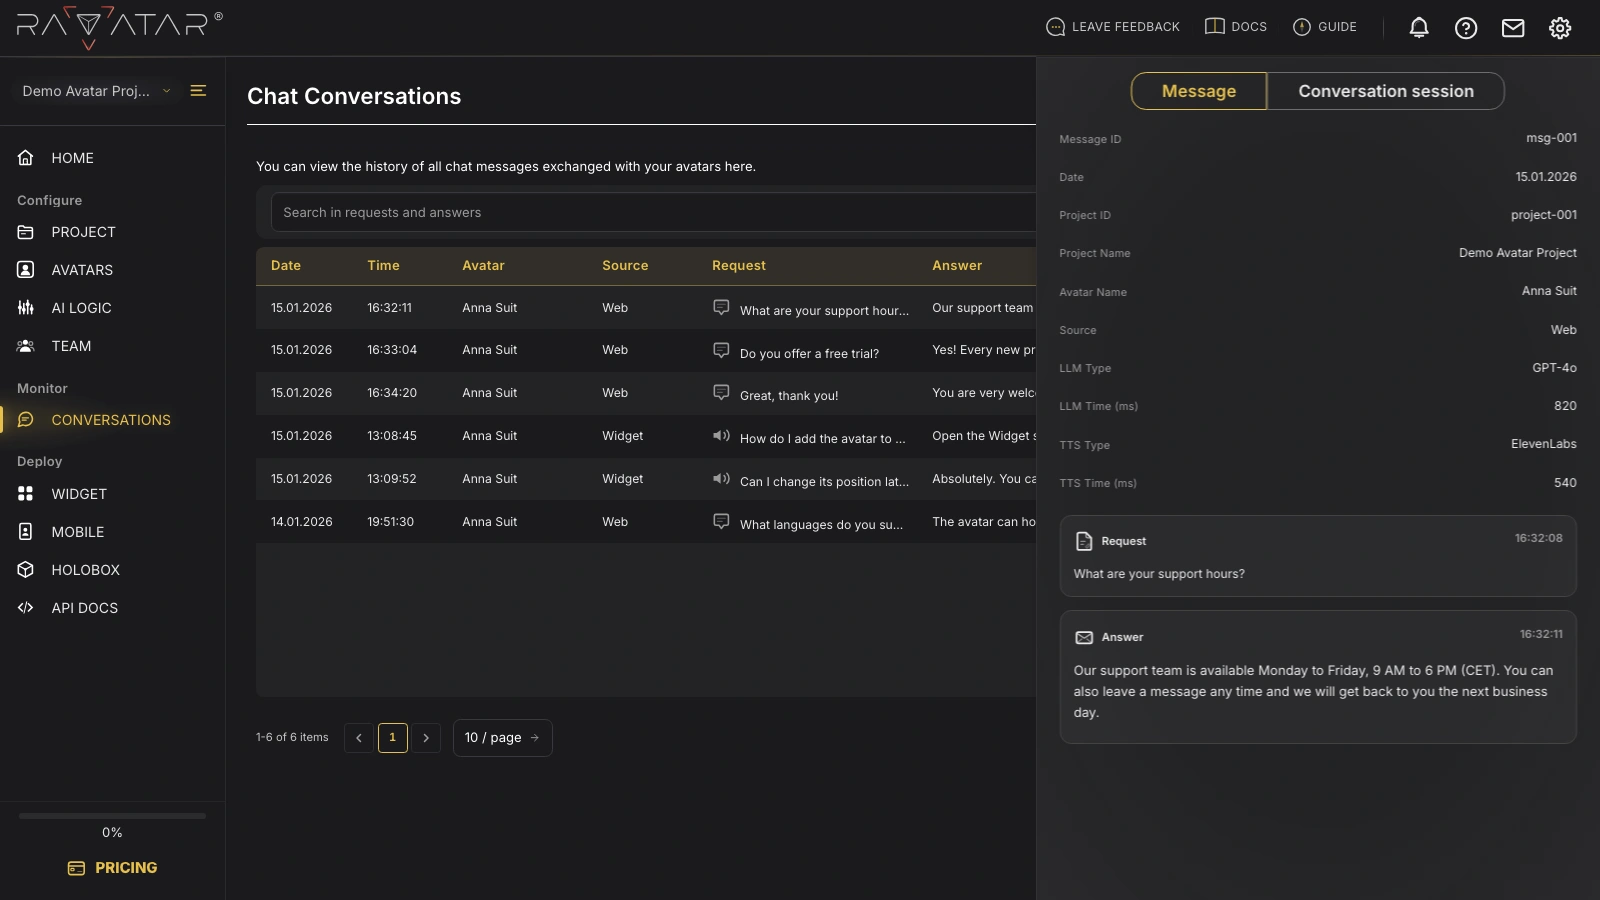Switch to the Message tab
Screen dimensions: 1600x900
(x=1199, y=91)
